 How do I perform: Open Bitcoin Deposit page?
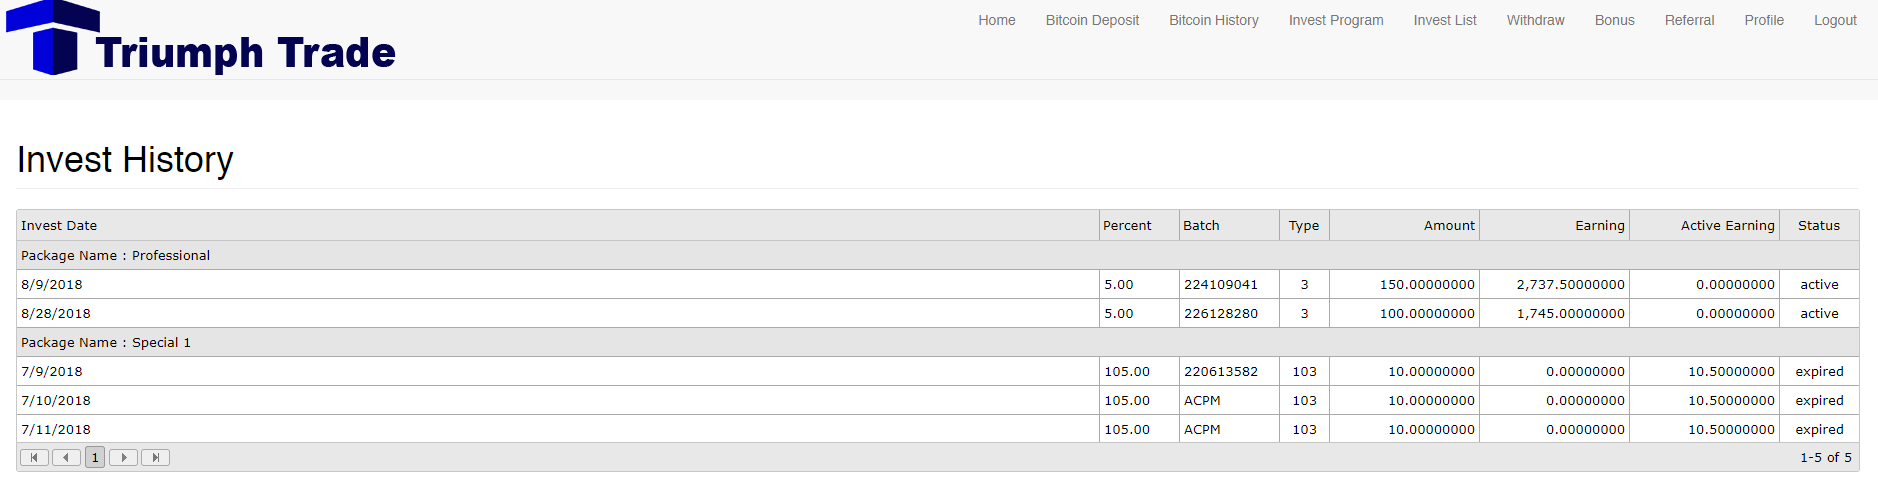pyautogui.click(x=1092, y=20)
